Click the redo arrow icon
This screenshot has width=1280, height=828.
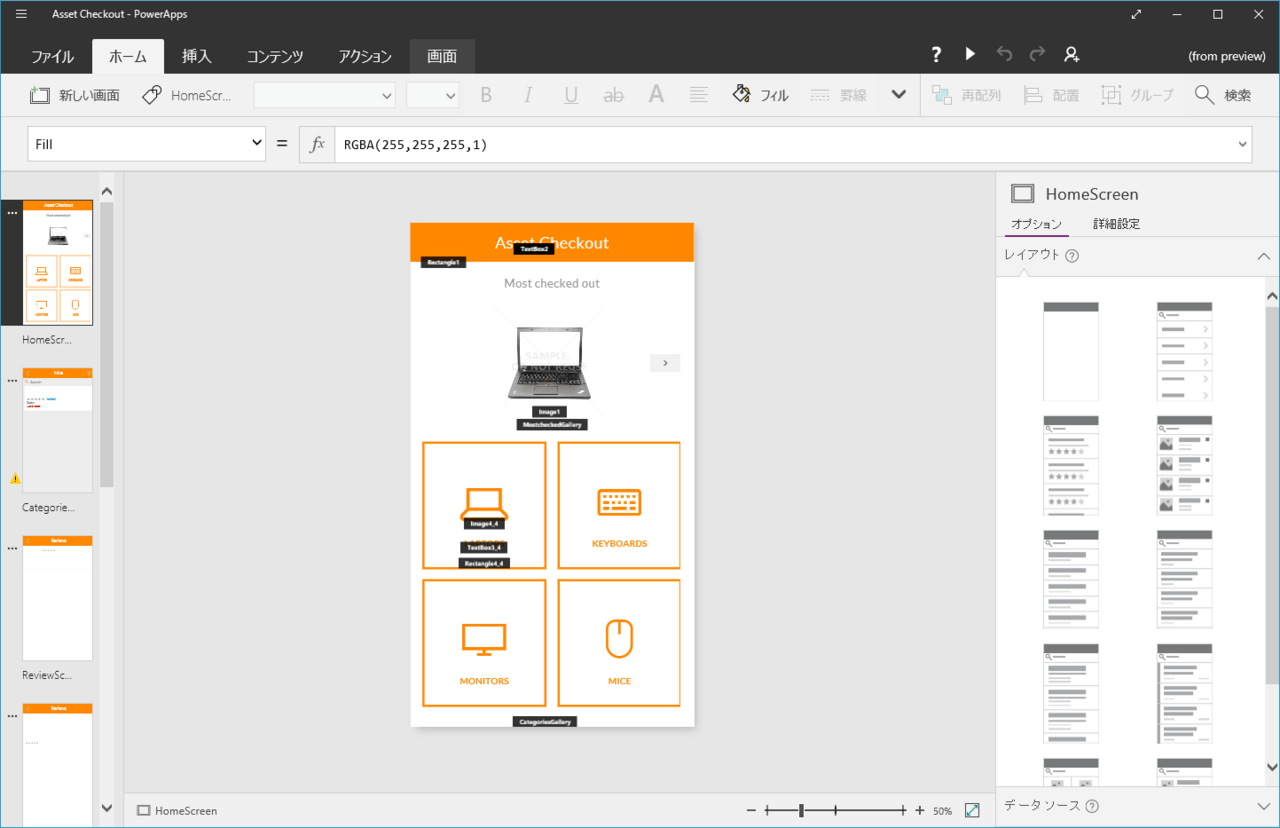(1037, 55)
